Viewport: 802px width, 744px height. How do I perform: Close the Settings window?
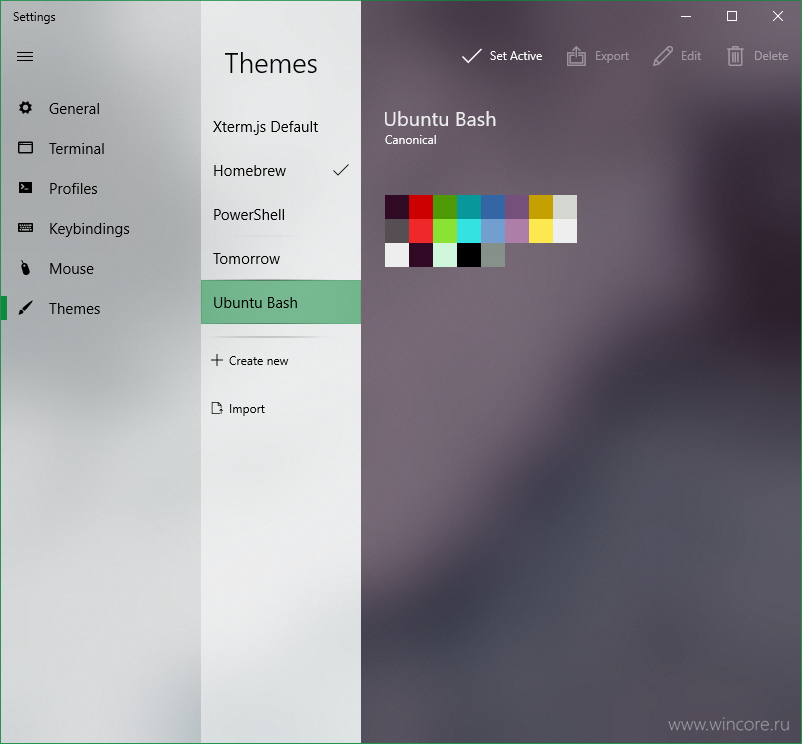pos(778,16)
